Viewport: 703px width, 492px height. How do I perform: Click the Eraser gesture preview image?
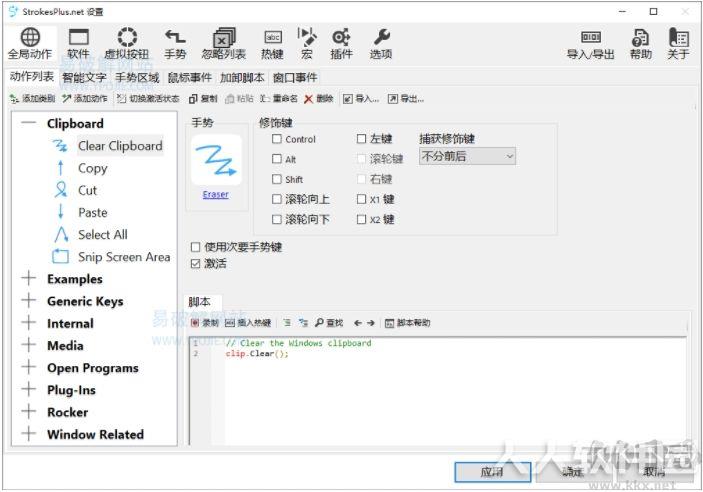tap(217, 160)
